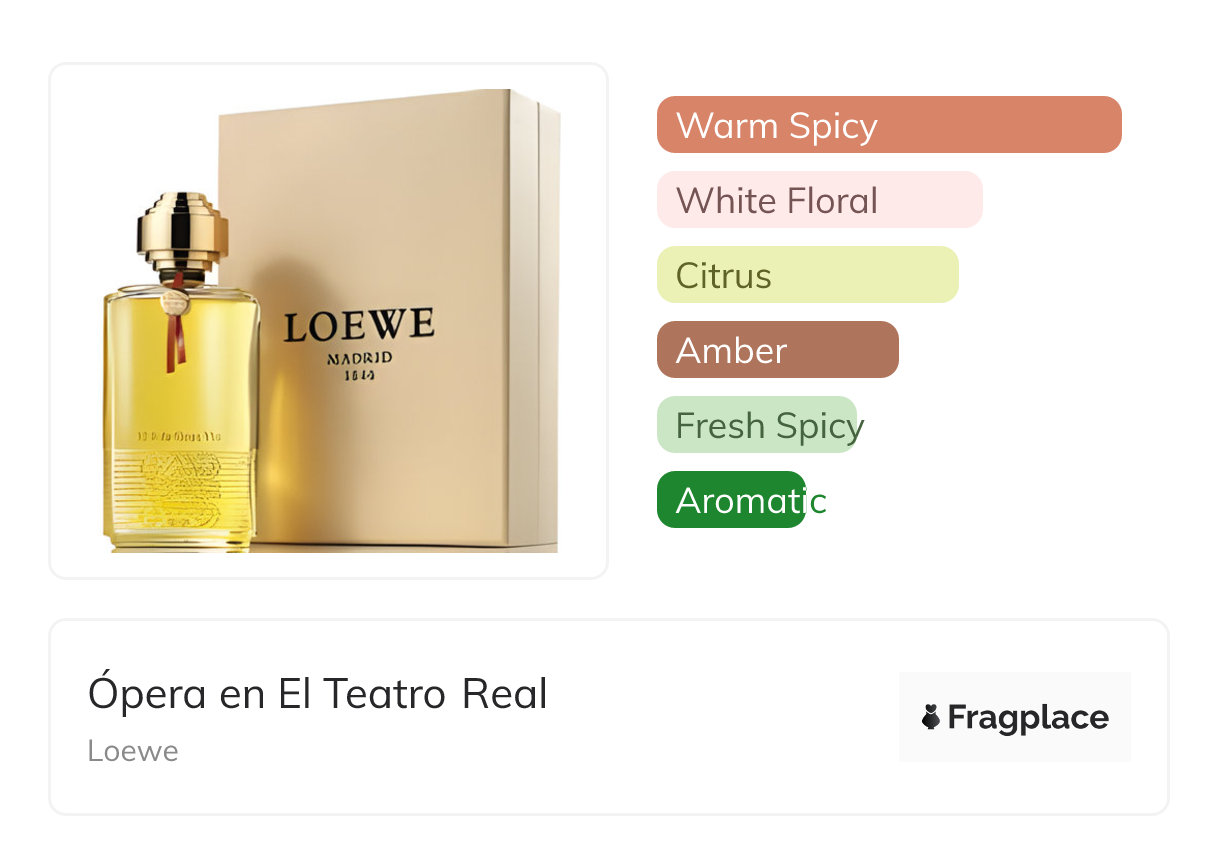This screenshot has width=1218, height=864.
Task: Click the grey Fragplace badge background
Action: click(x=1015, y=717)
